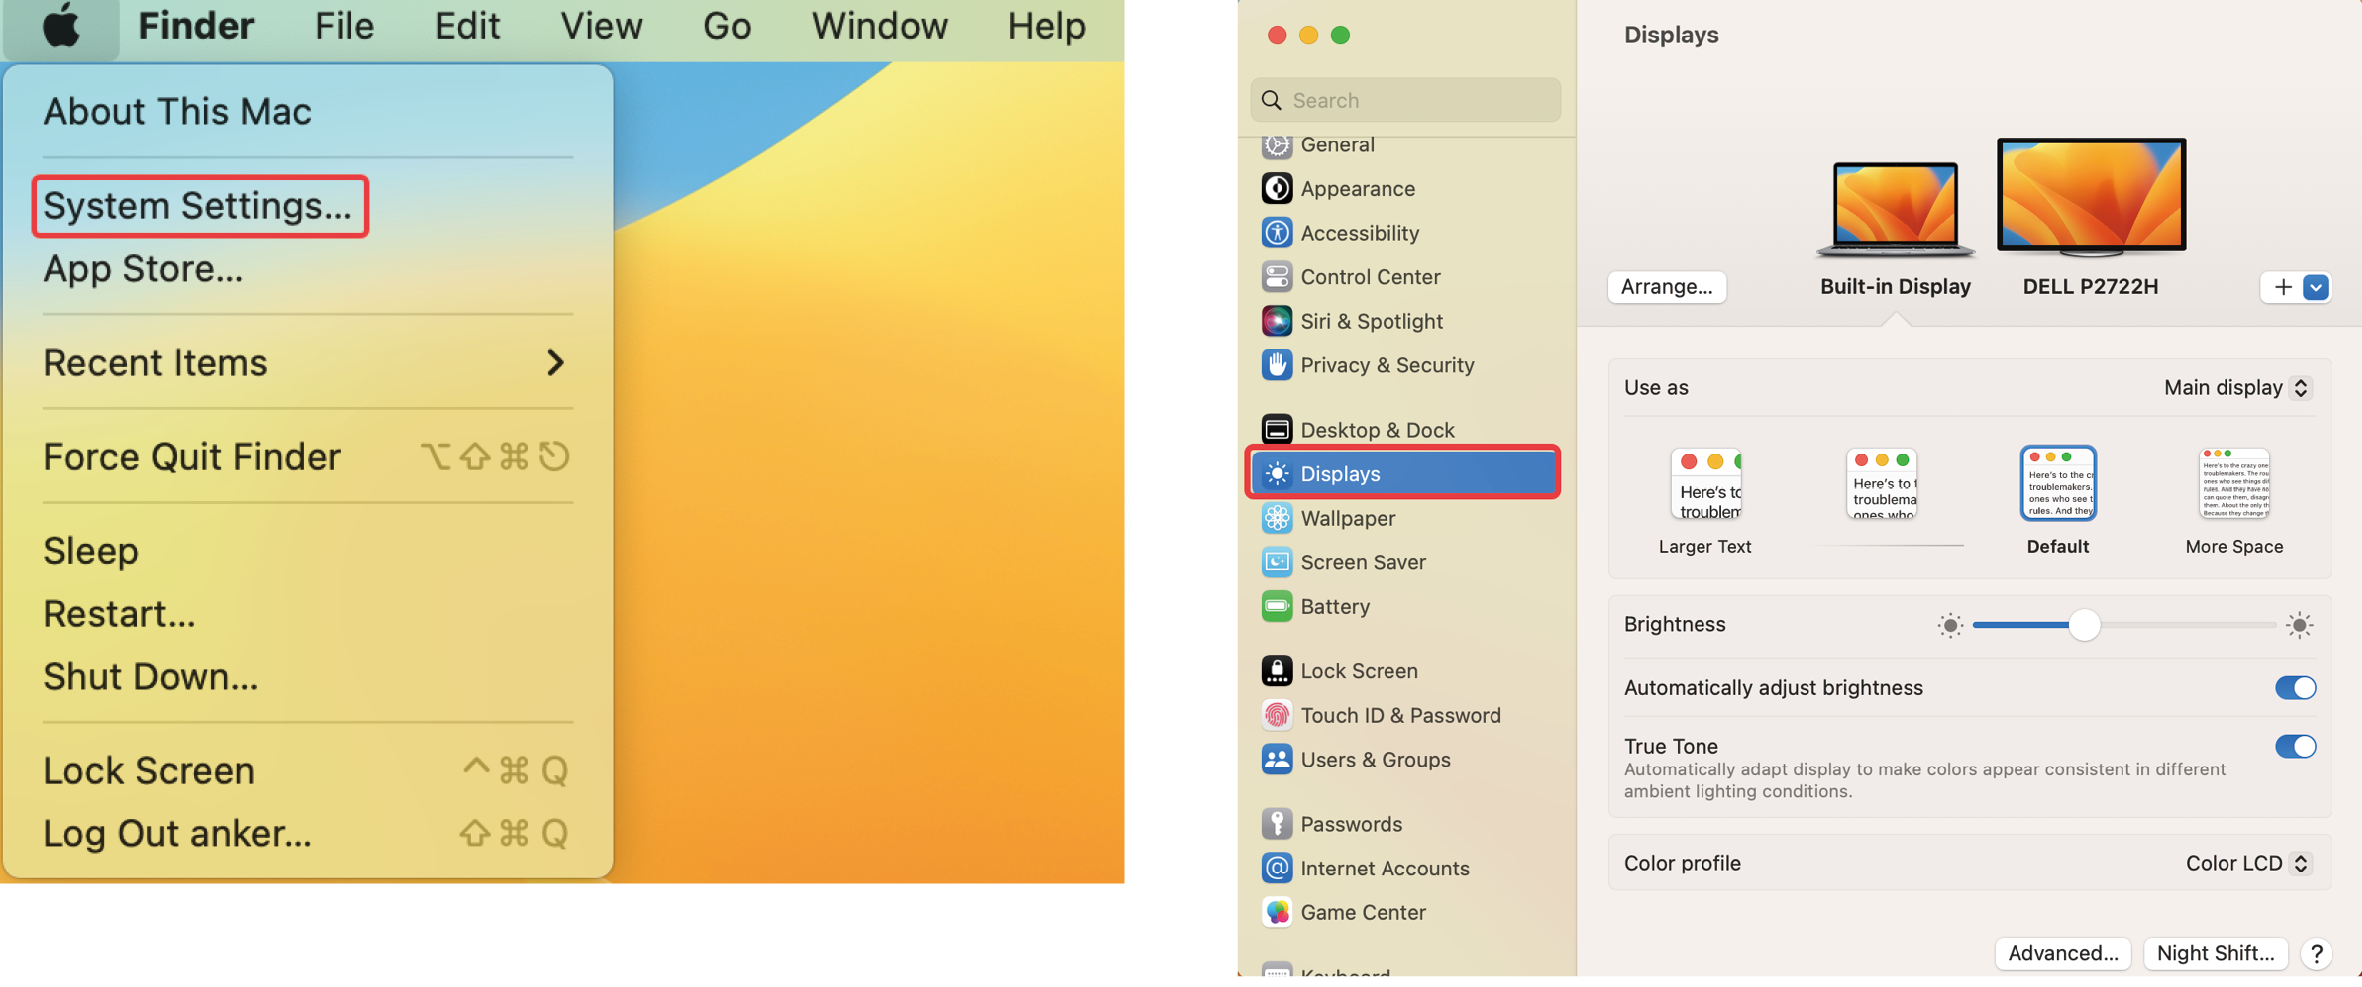Click the Arrange... button
Image resolution: width=2362 pixels, height=987 pixels.
1666,287
